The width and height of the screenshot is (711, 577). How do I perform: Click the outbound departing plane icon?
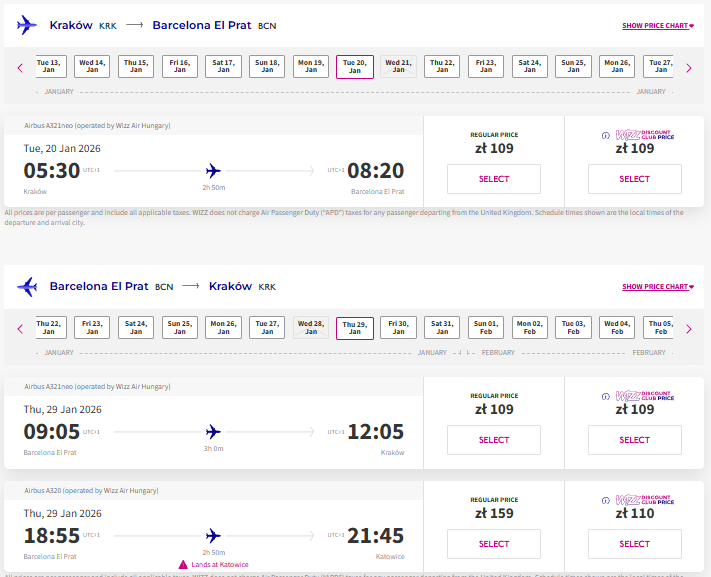(27, 25)
